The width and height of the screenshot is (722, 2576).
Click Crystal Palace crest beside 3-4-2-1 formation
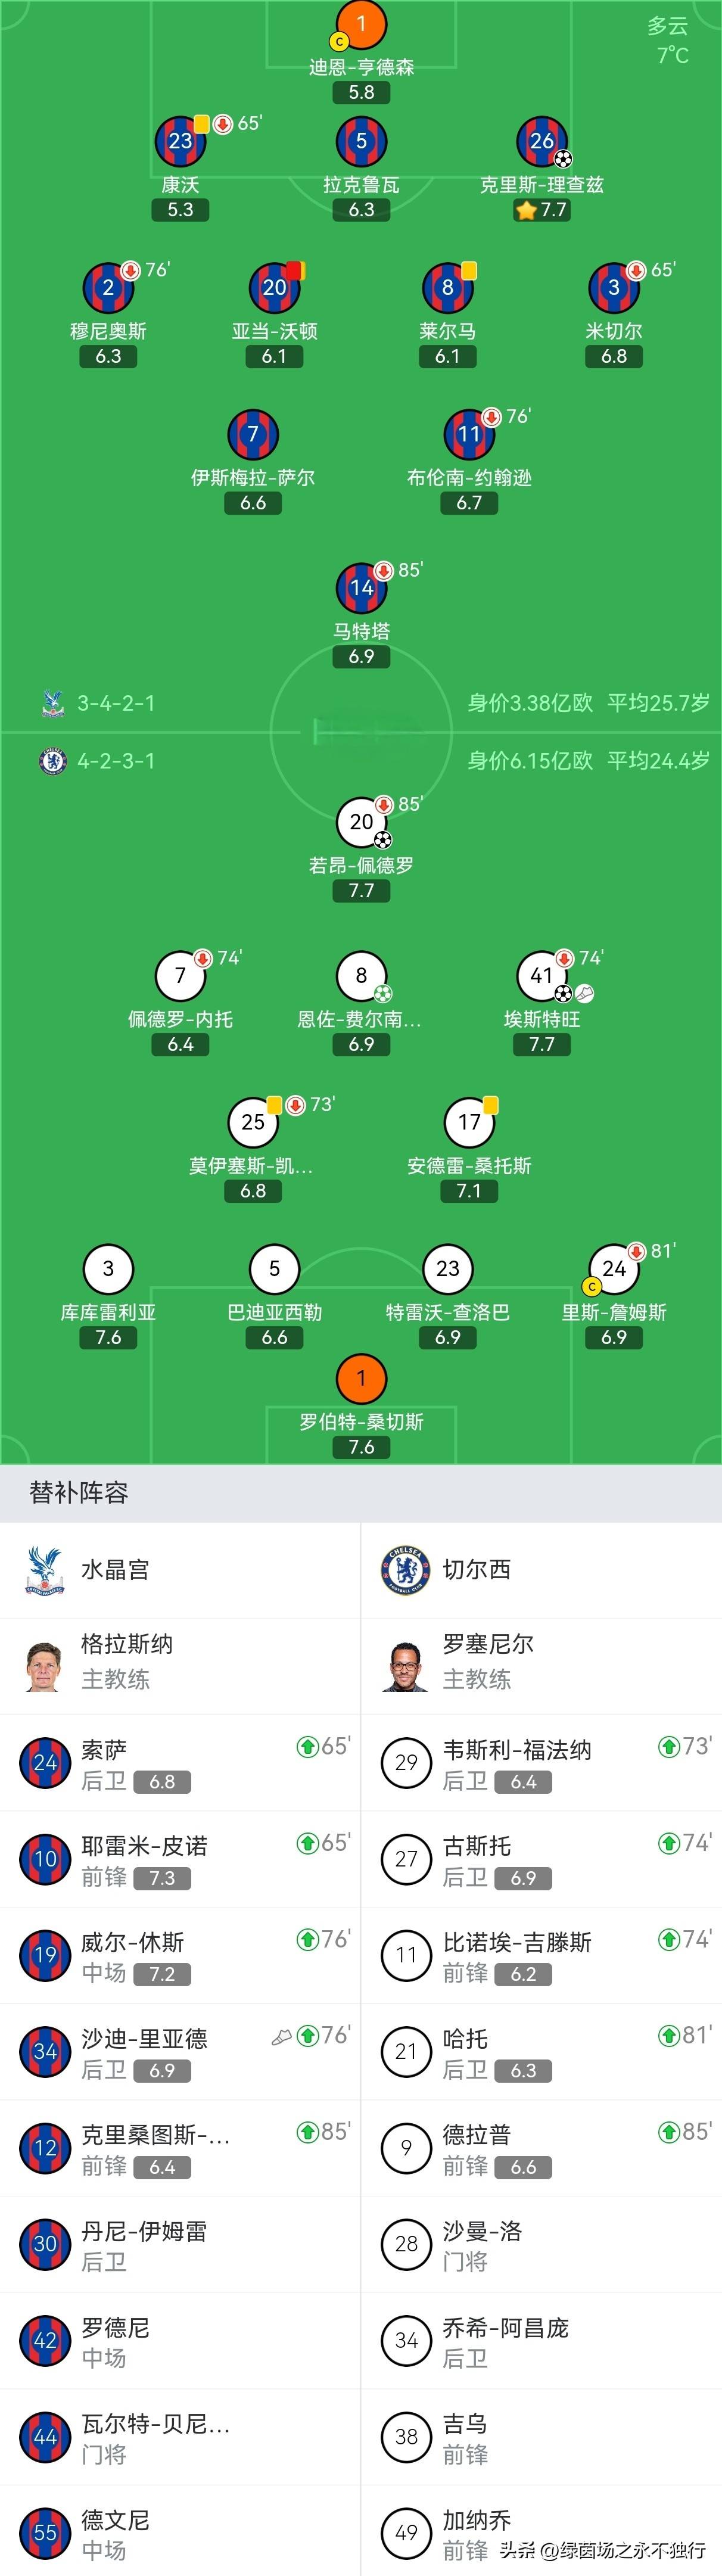(x=53, y=703)
